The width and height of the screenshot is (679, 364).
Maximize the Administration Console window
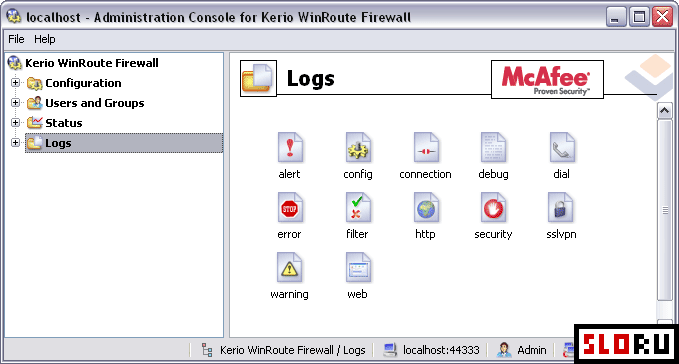tap(639, 17)
